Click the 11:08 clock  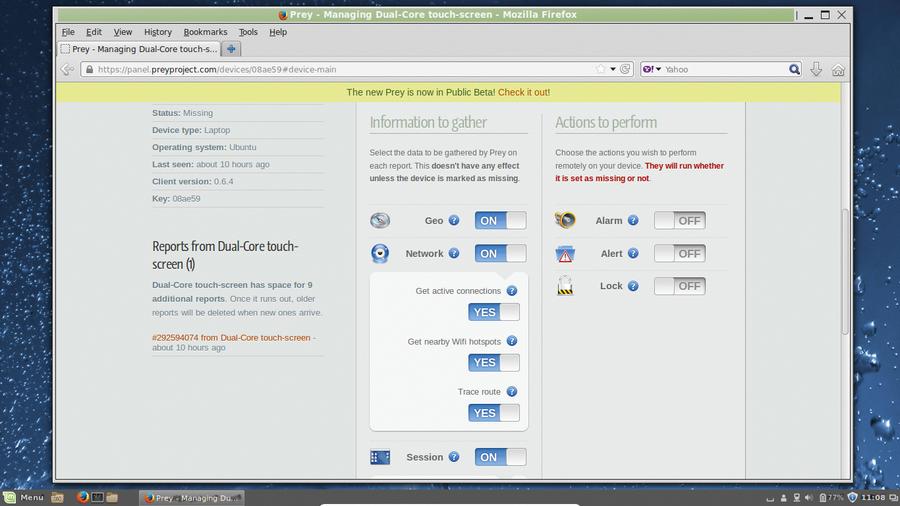[873, 497]
